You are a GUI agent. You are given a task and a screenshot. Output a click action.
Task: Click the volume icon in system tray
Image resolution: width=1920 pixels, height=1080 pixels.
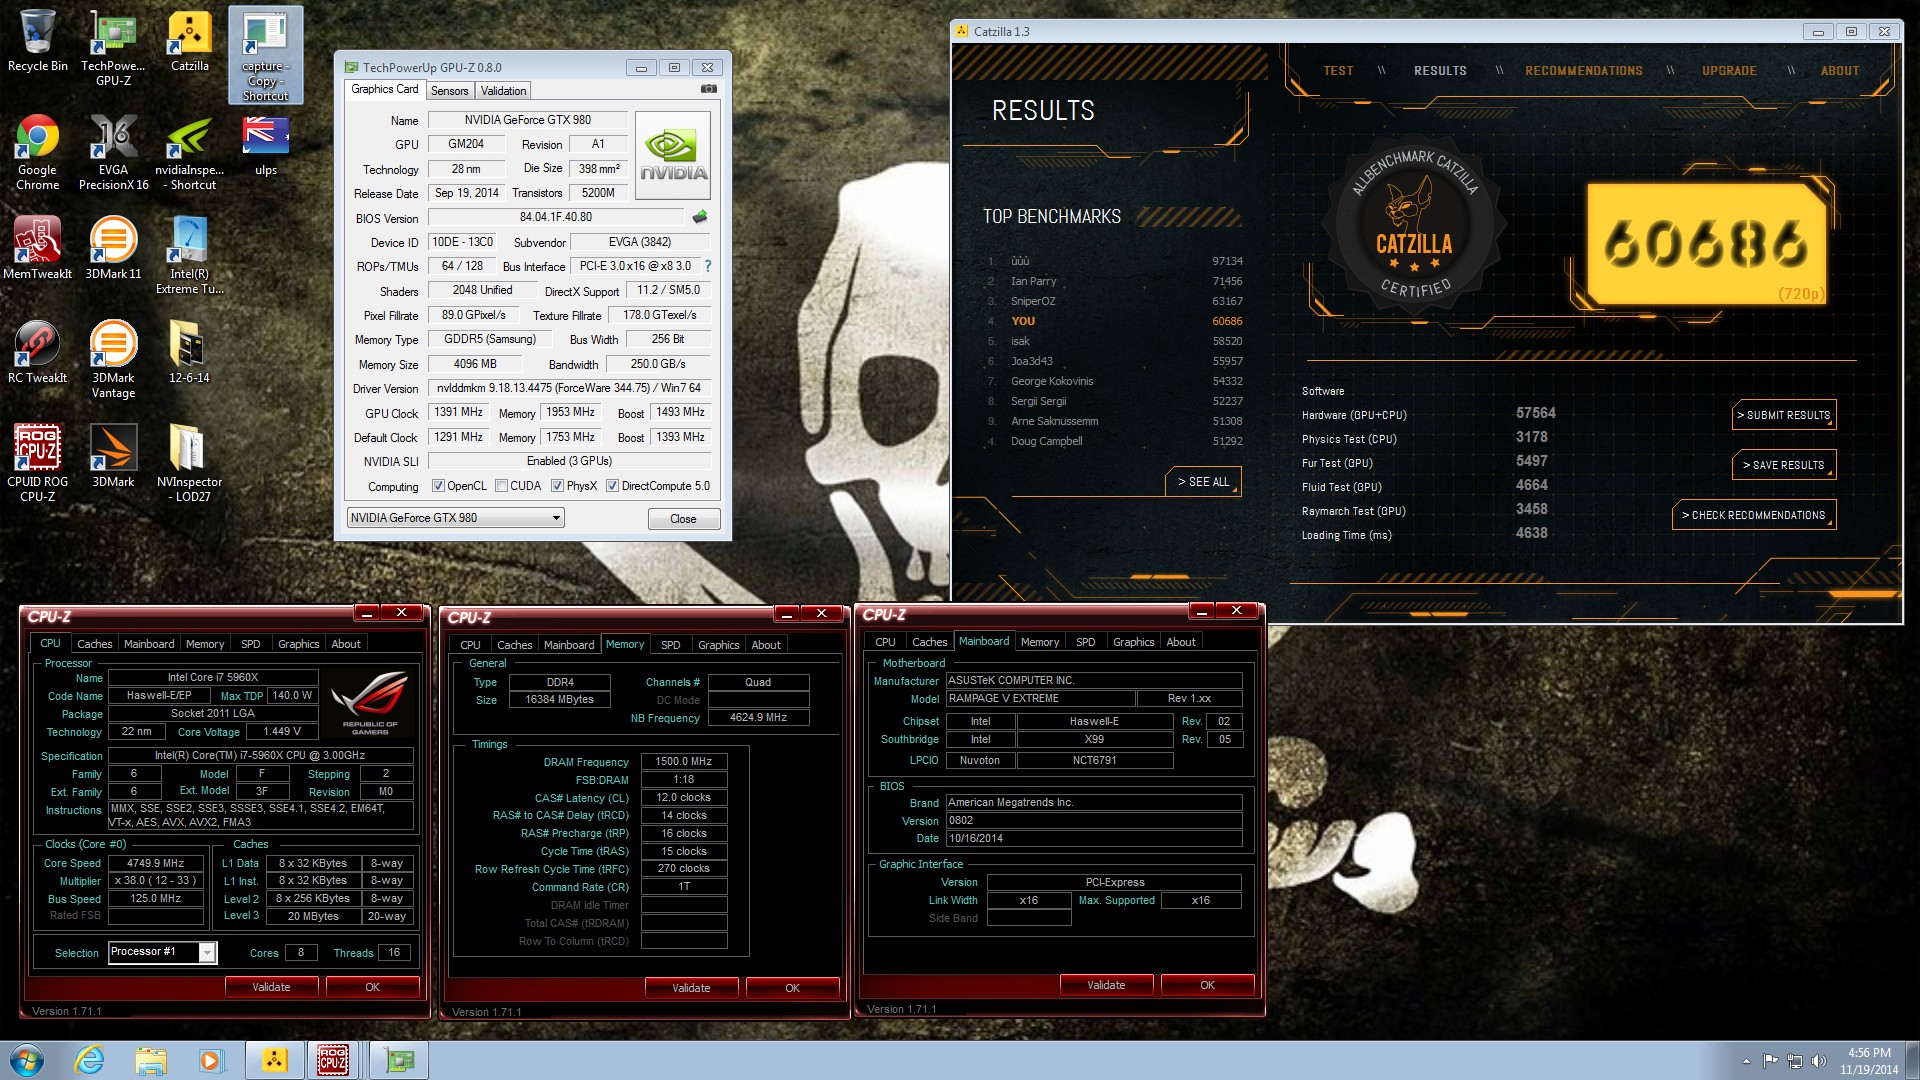[x=1819, y=1061]
